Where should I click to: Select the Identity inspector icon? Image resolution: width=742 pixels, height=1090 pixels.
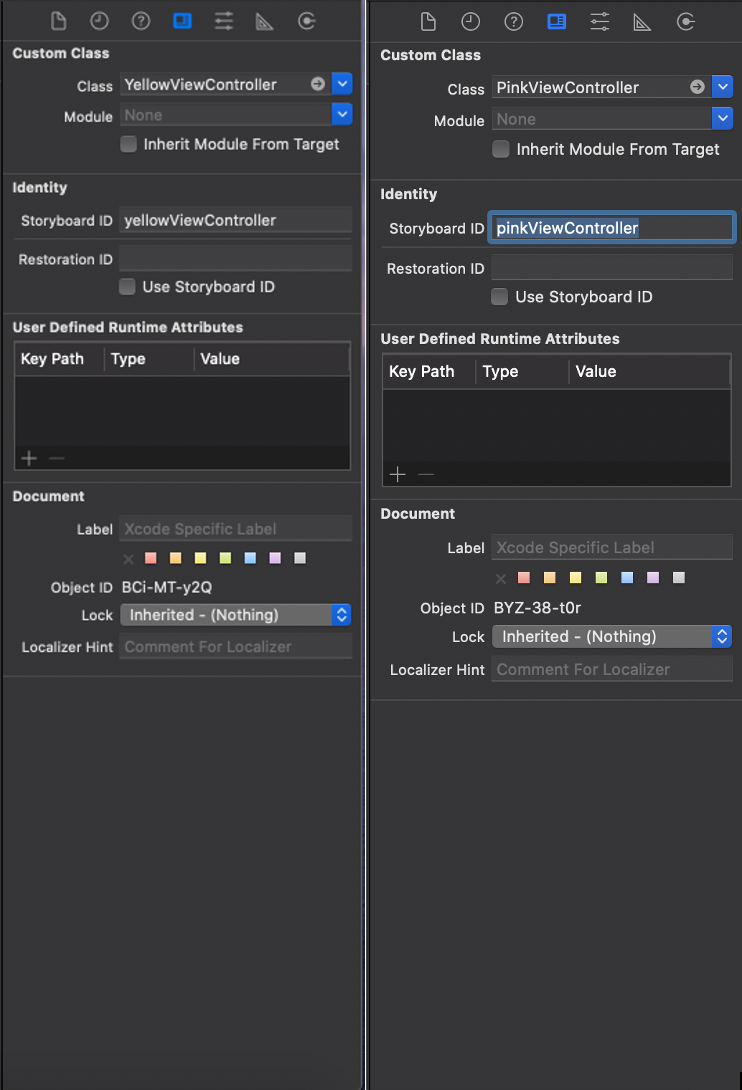[x=182, y=20]
